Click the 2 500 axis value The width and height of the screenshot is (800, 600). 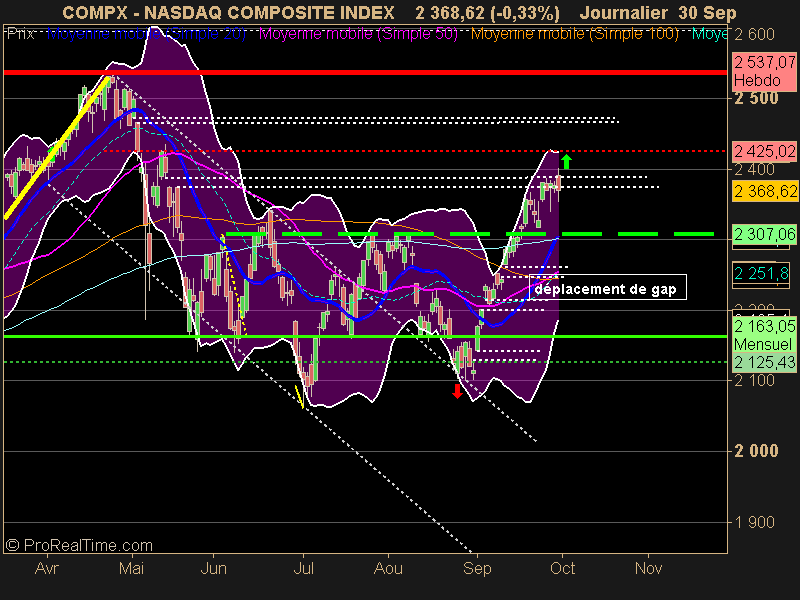tap(756, 98)
